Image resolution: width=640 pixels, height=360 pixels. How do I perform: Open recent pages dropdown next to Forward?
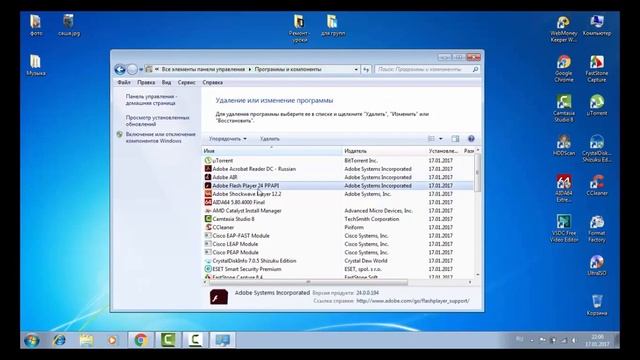point(141,69)
